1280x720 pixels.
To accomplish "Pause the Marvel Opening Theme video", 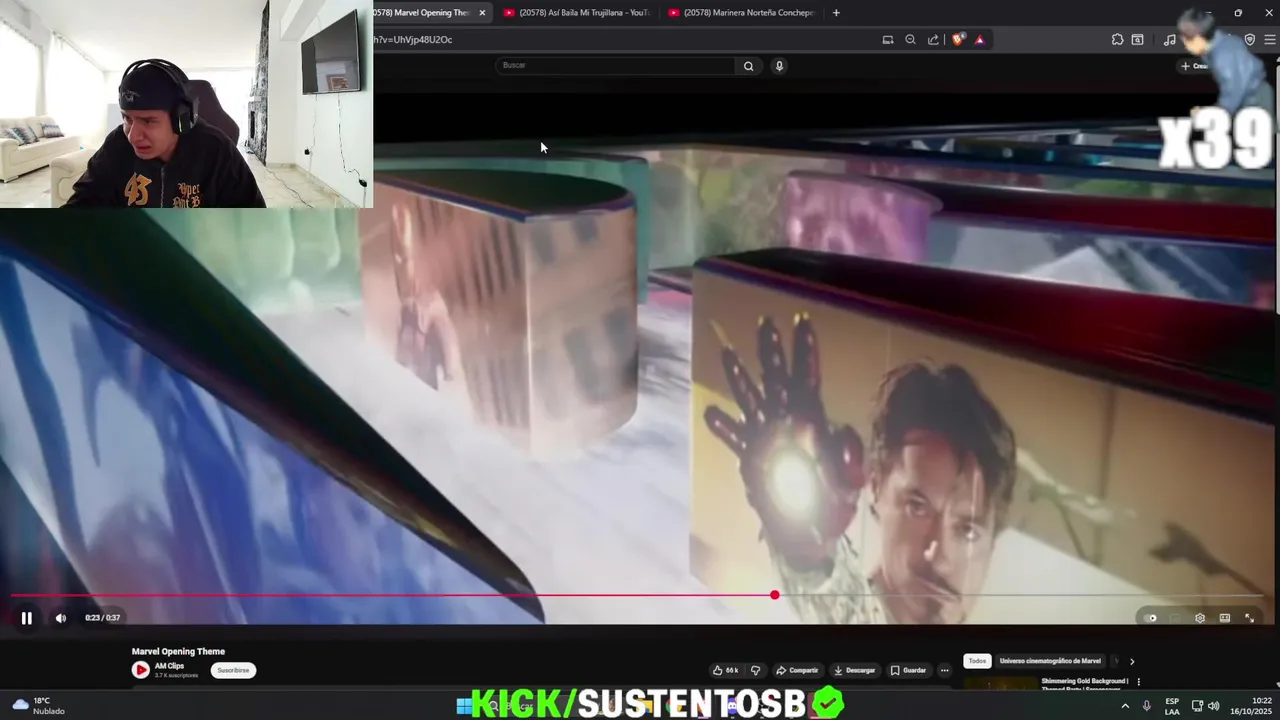I will (27, 618).
